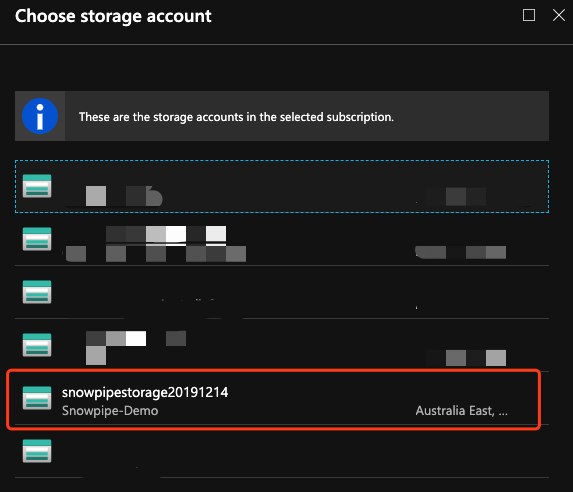
Task: Close the Choose storage account panel
Action: click(559, 15)
